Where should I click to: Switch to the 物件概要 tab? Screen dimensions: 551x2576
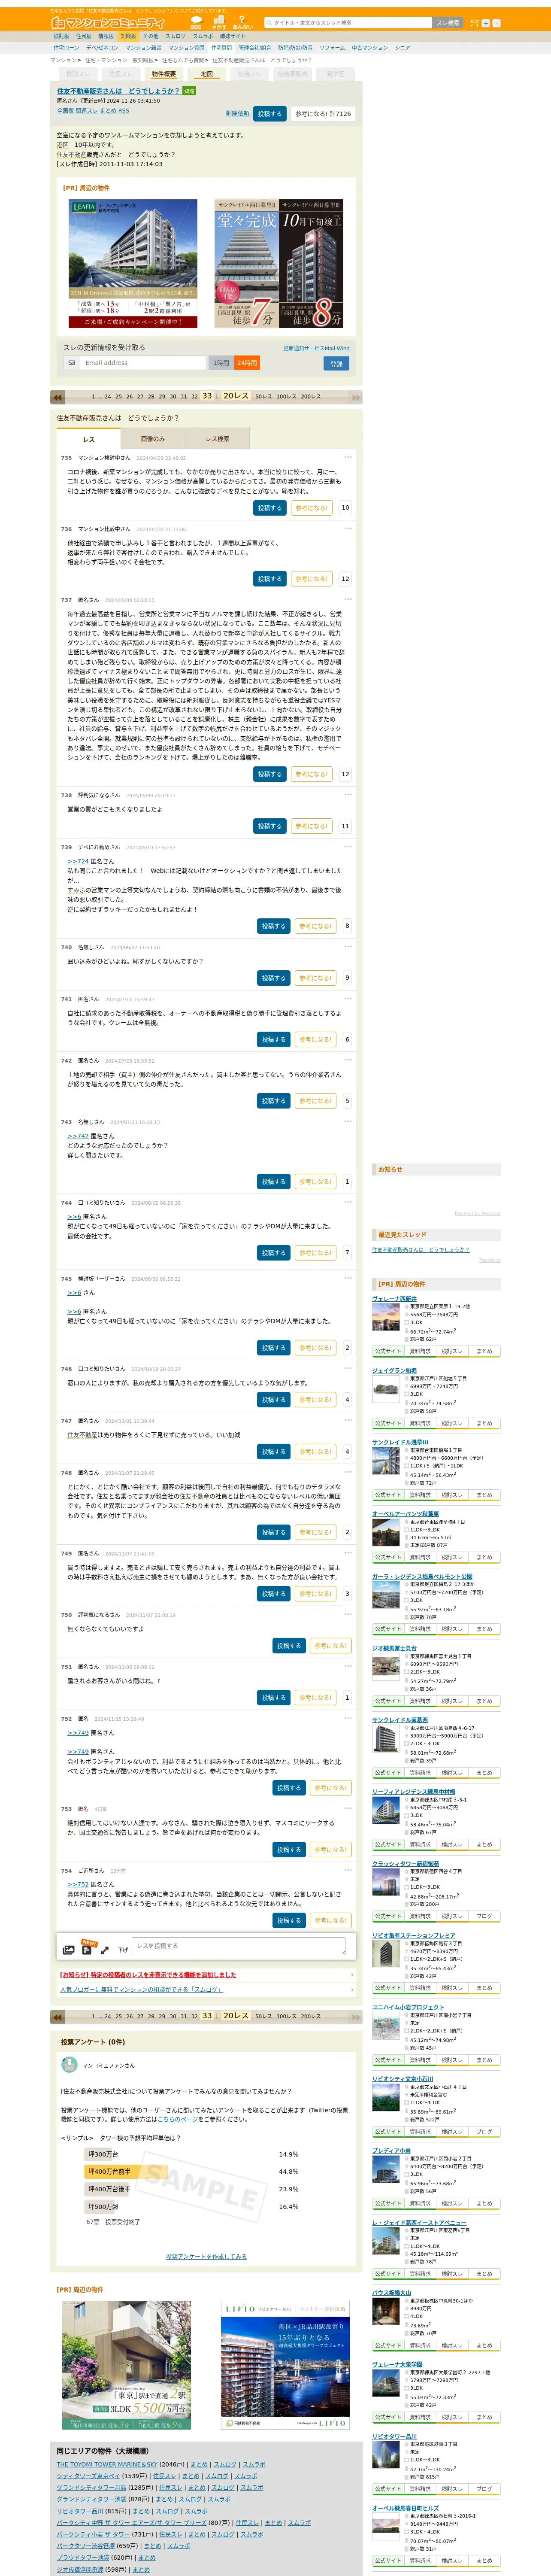click(x=163, y=74)
